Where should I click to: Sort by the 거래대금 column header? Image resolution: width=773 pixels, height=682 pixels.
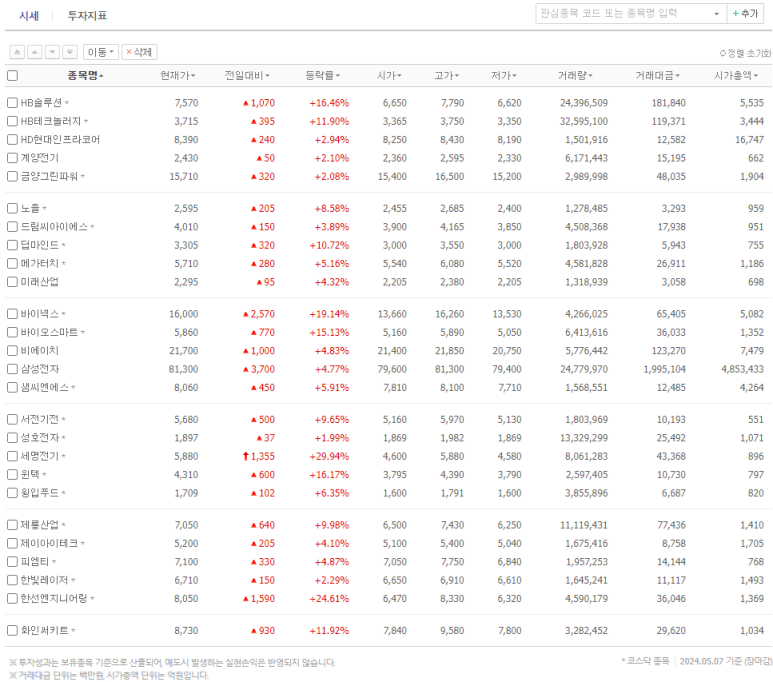(658, 75)
